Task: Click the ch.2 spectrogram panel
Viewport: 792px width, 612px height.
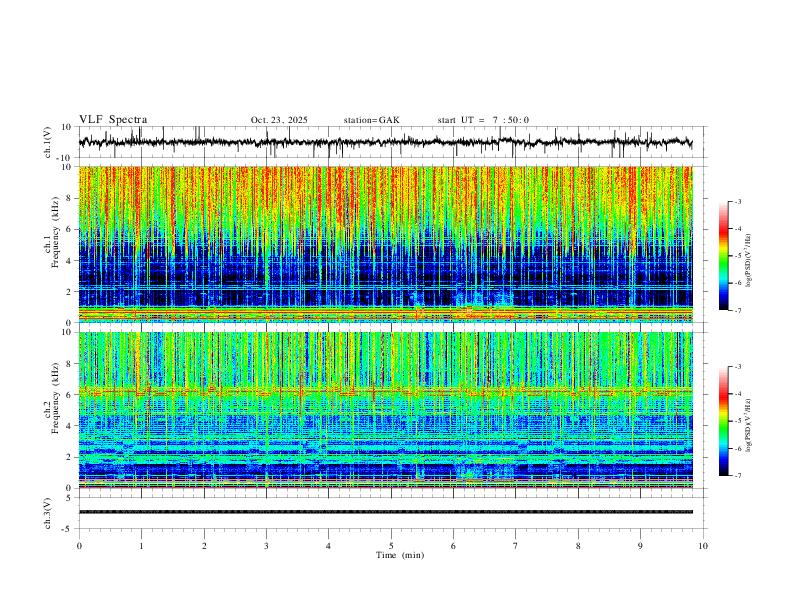Action: tap(385, 410)
